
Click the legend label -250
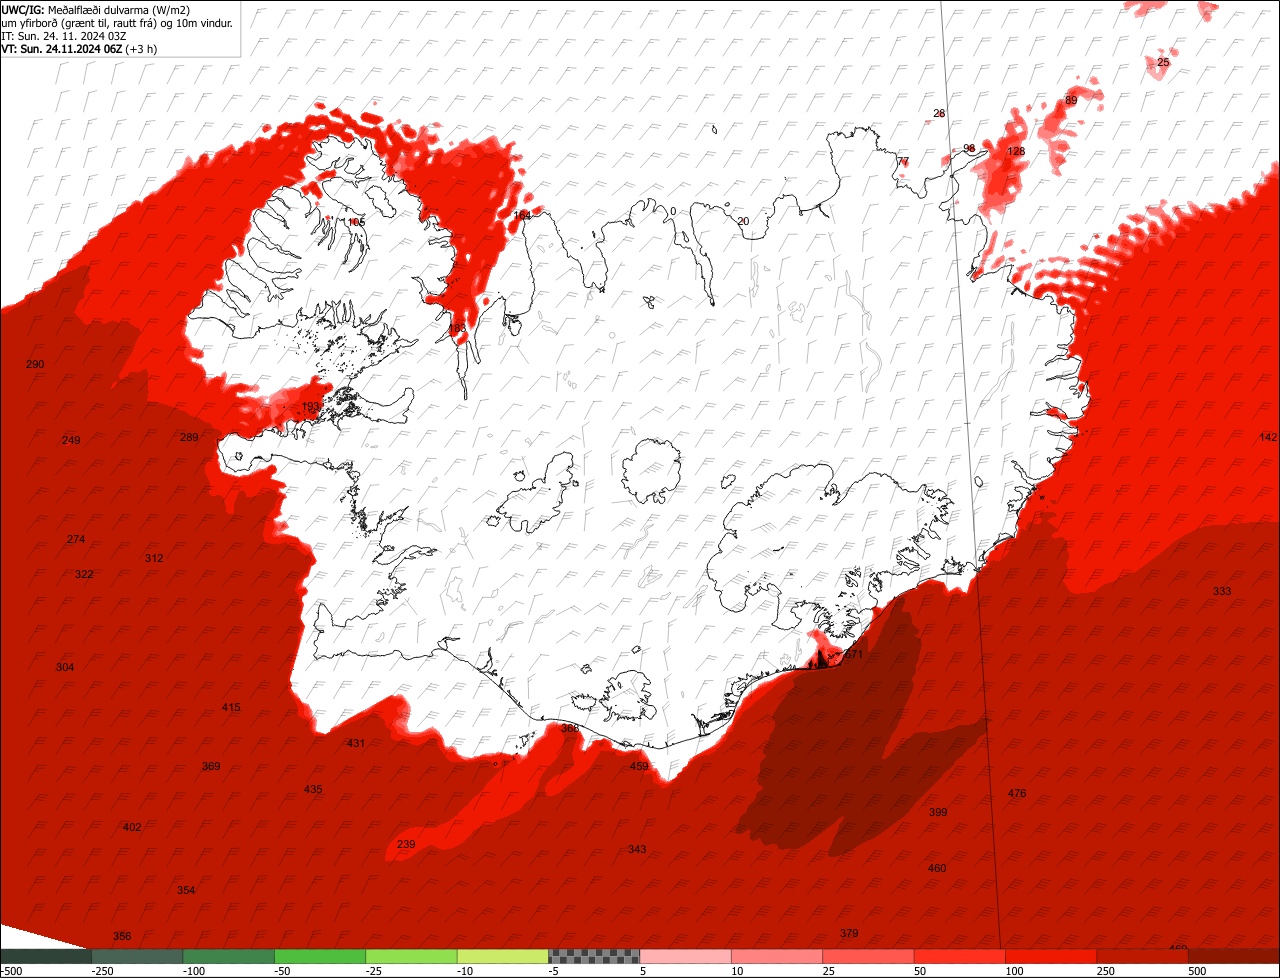click(102, 971)
